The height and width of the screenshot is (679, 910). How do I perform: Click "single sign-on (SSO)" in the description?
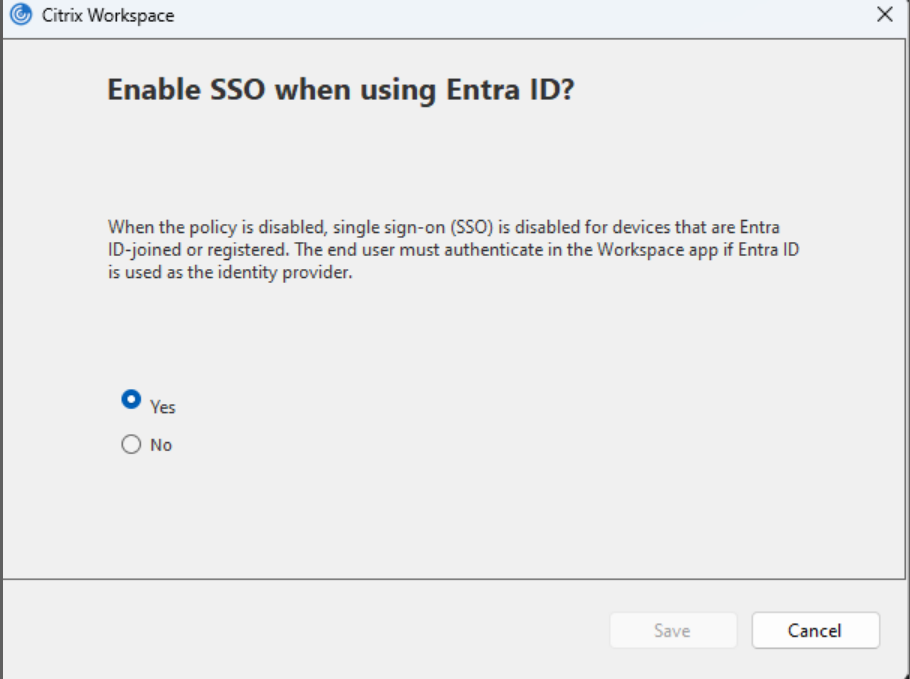tap(383, 227)
